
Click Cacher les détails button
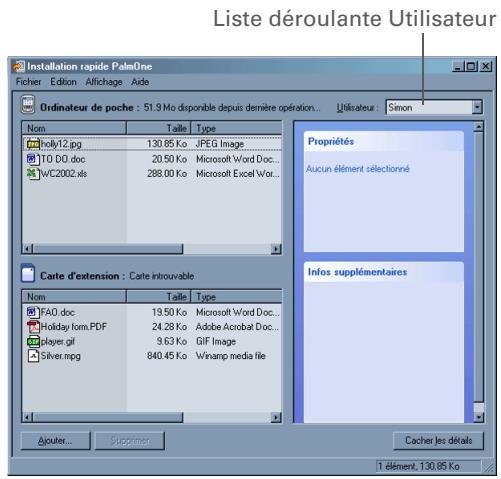click(x=438, y=441)
